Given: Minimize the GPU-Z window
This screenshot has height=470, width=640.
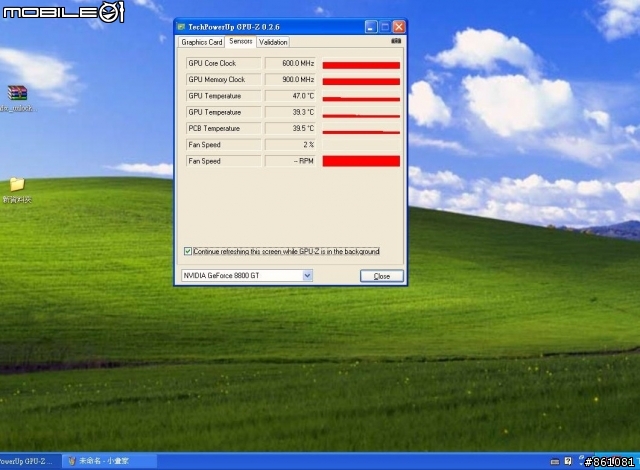Looking at the screenshot, I should click(371, 27).
